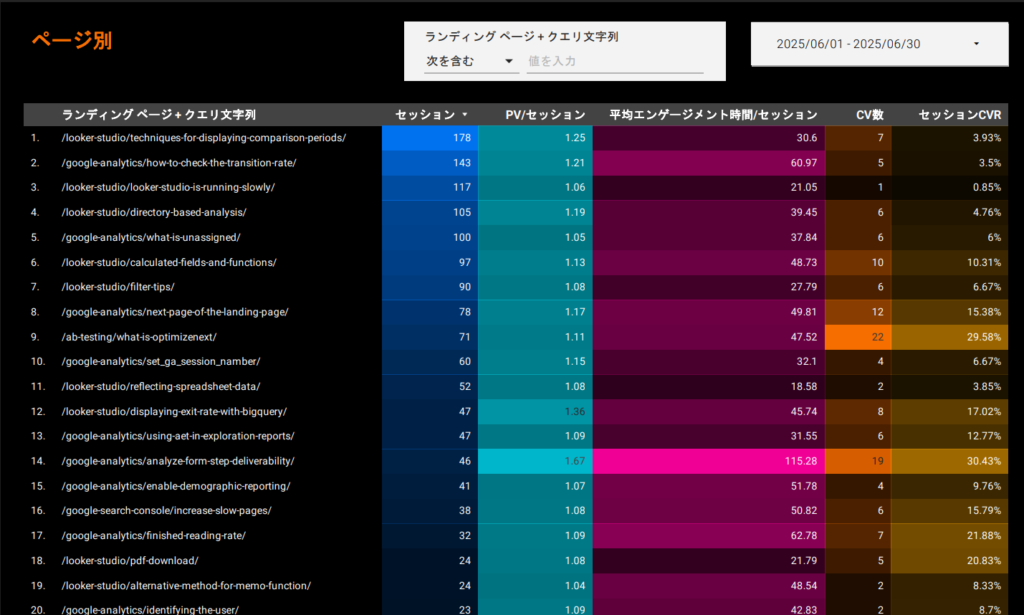Click the ページ別 report title
Image resolution: width=1024 pixels, height=615 pixels.
(x=70, y=40)
